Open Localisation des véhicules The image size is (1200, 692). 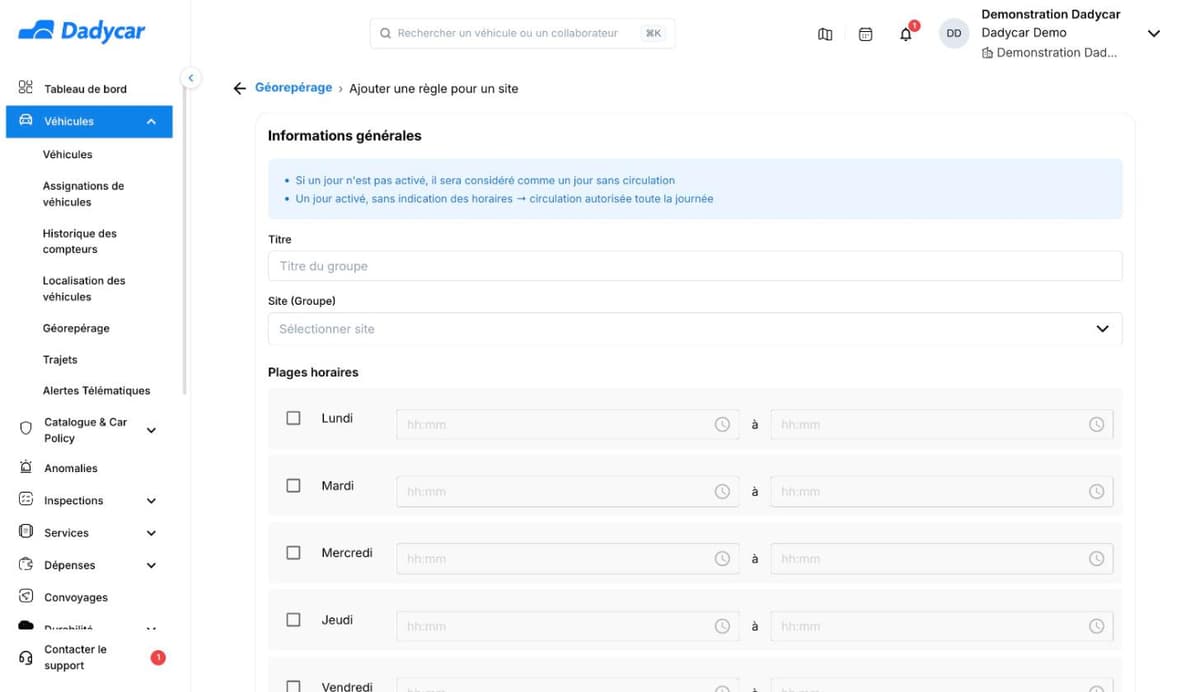84,289
